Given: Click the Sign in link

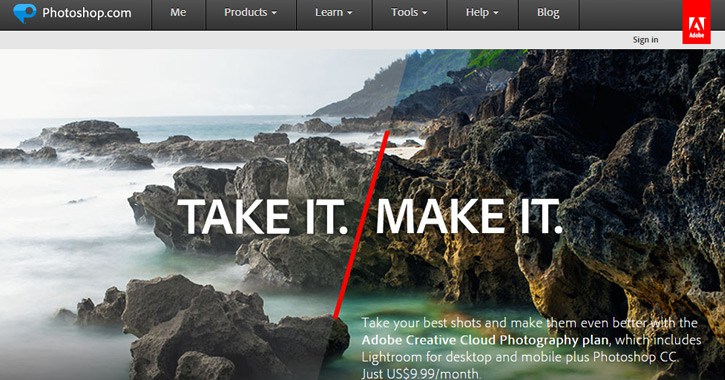Looking at the screenshot, I should coord(645,40).
